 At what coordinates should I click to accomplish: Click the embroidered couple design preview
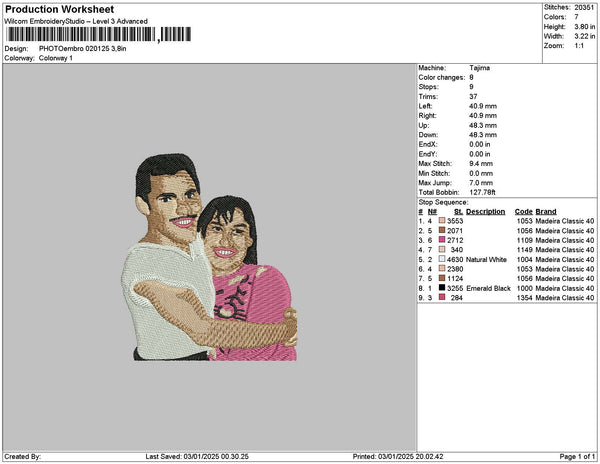click(x=209, y=257)
